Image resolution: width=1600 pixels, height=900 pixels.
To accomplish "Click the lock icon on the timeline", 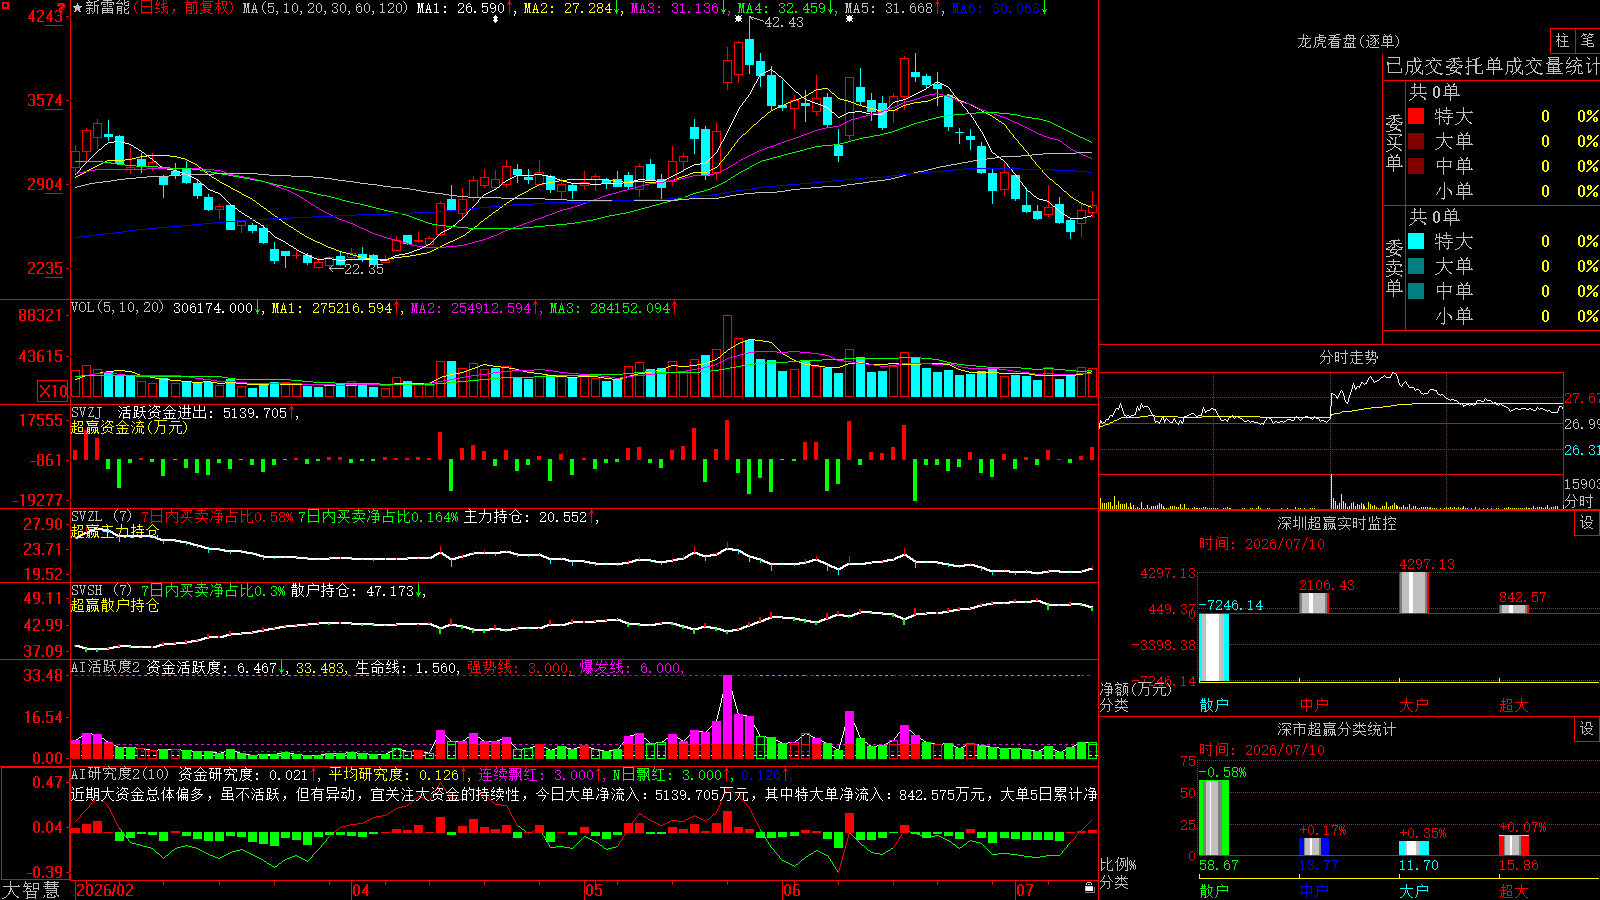I will [1089, 888].
